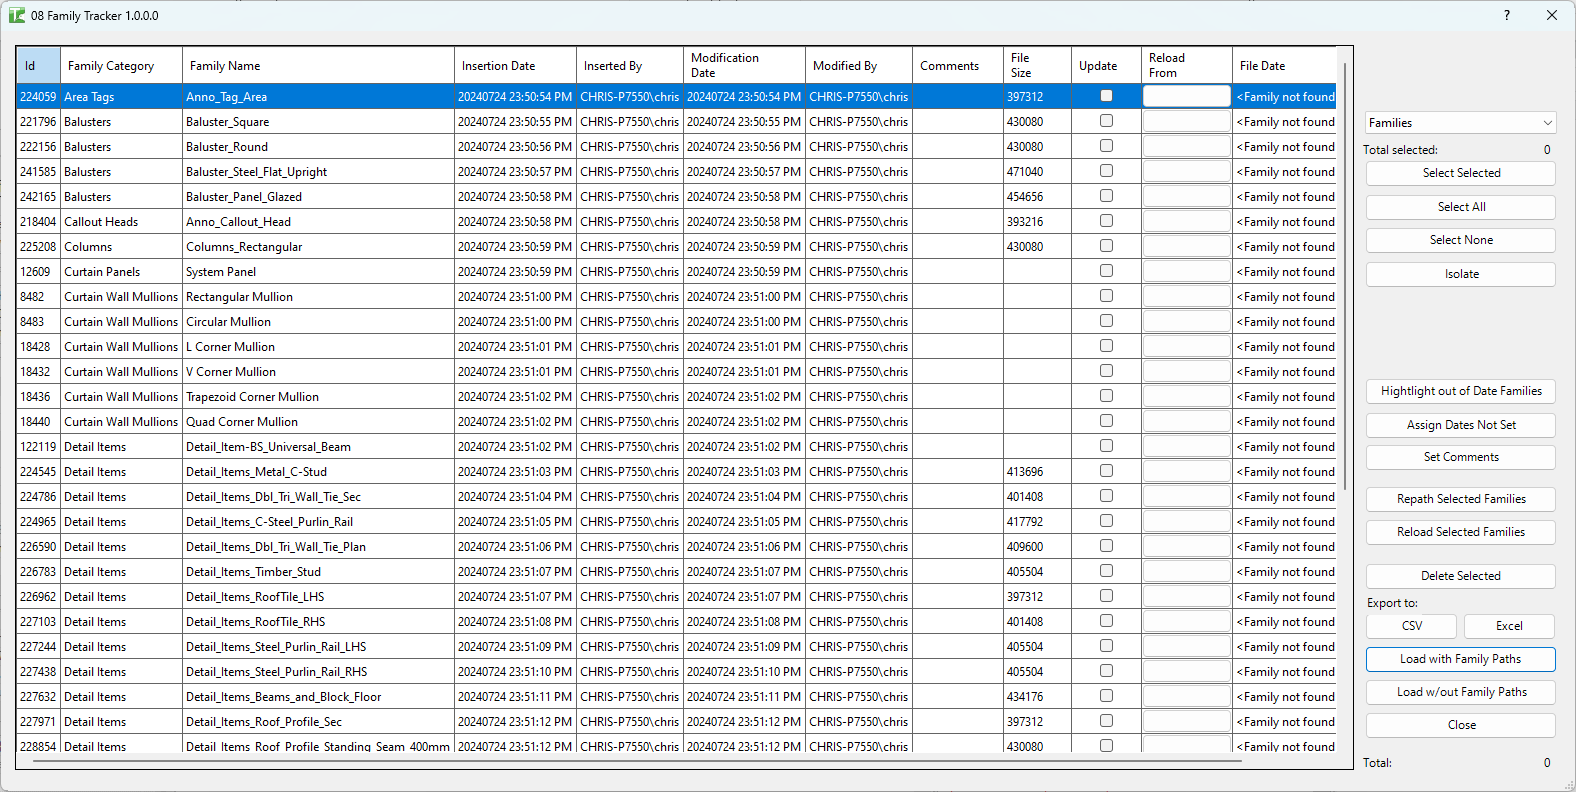
Task: Click the Select All button
Action: click(1460, 207)
